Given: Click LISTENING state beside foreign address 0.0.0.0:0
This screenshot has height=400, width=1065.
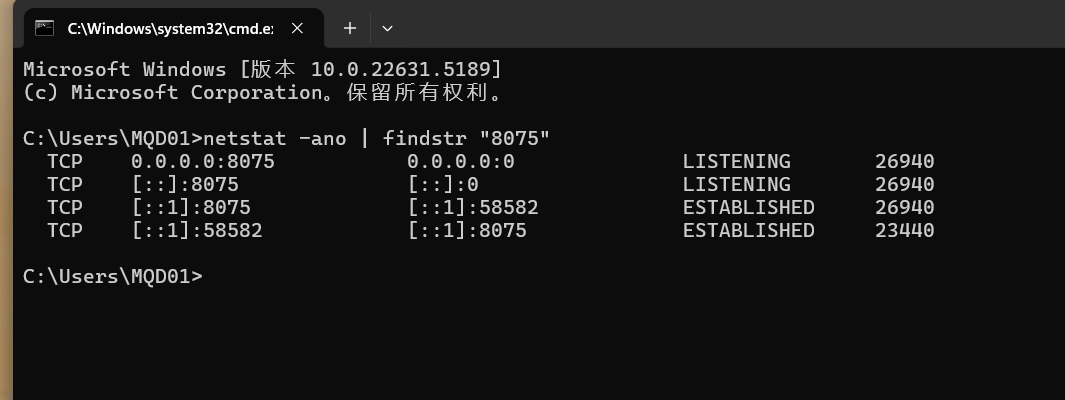Looking at the screenshot, I should click(736, 162).
